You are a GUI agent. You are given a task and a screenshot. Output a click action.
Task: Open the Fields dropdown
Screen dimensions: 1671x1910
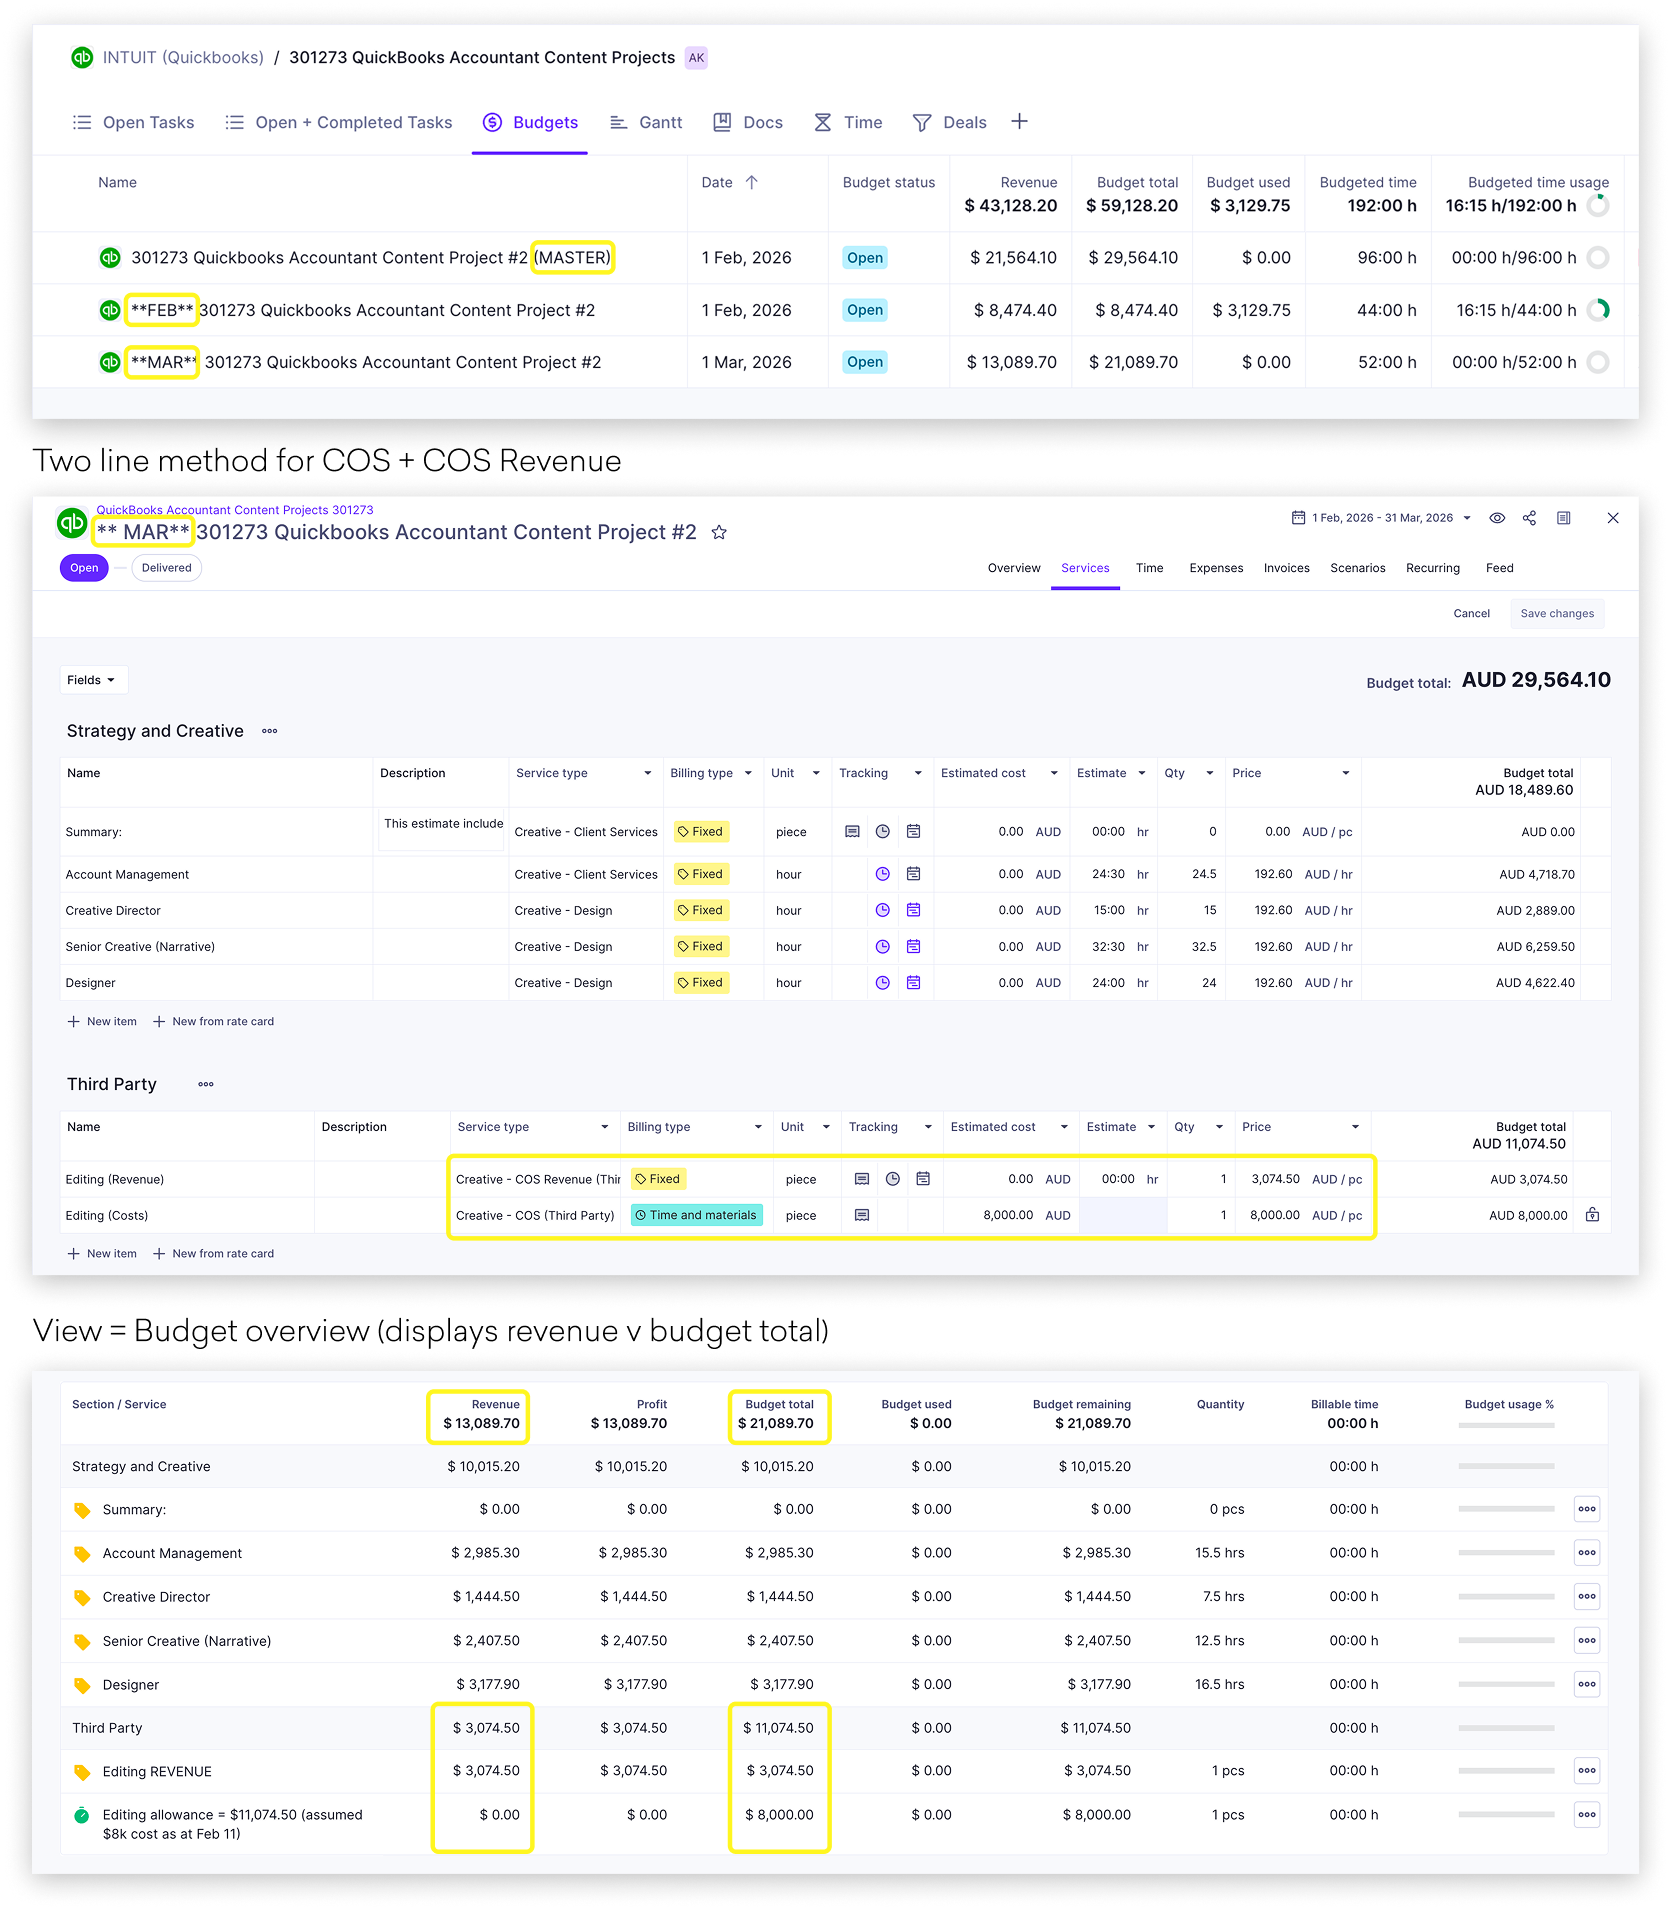(x=92, y=680)
